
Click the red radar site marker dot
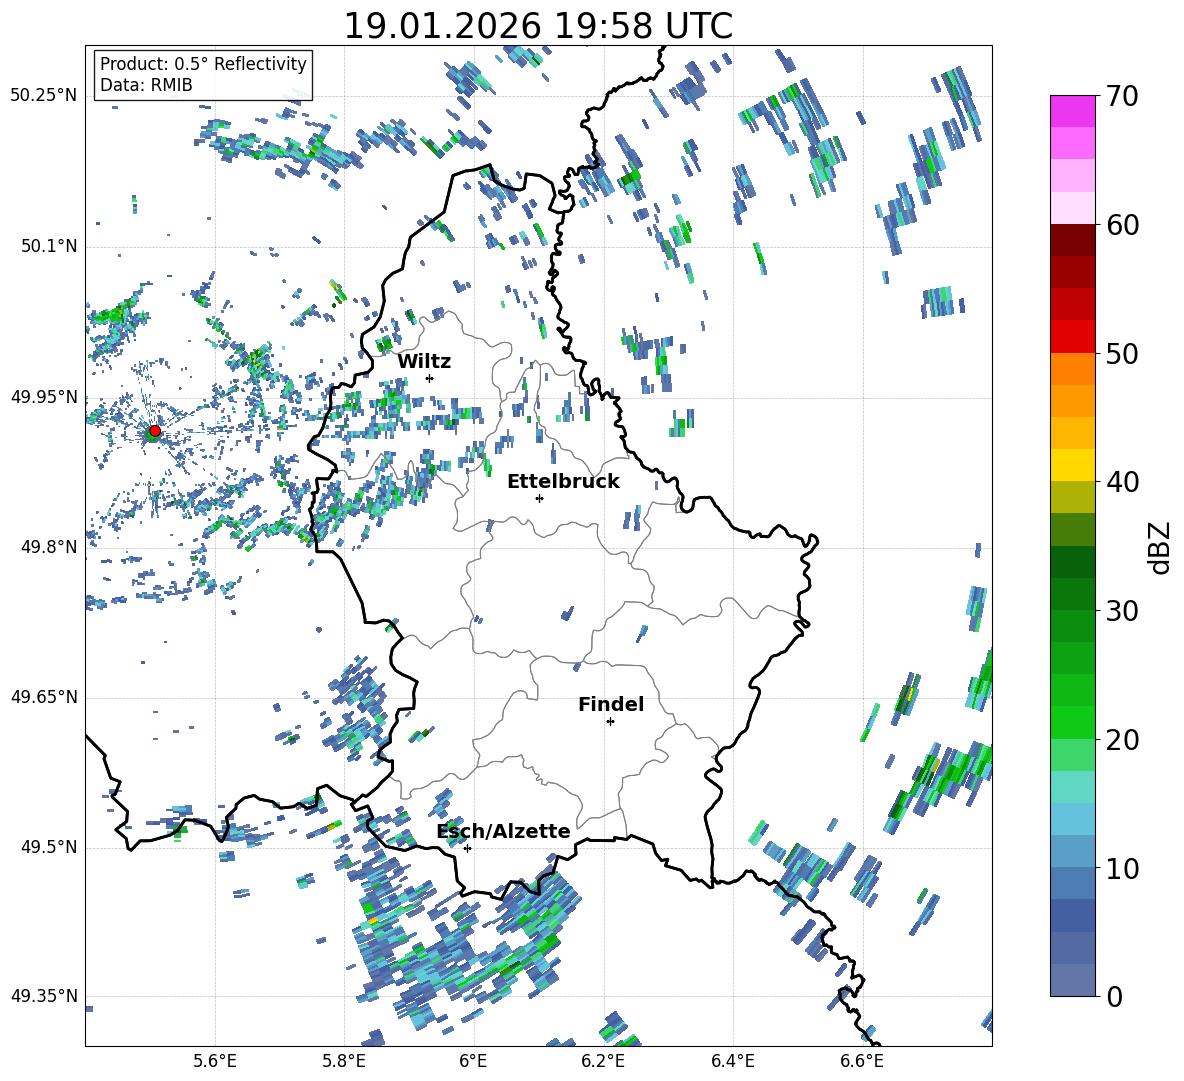pos(154,431)
